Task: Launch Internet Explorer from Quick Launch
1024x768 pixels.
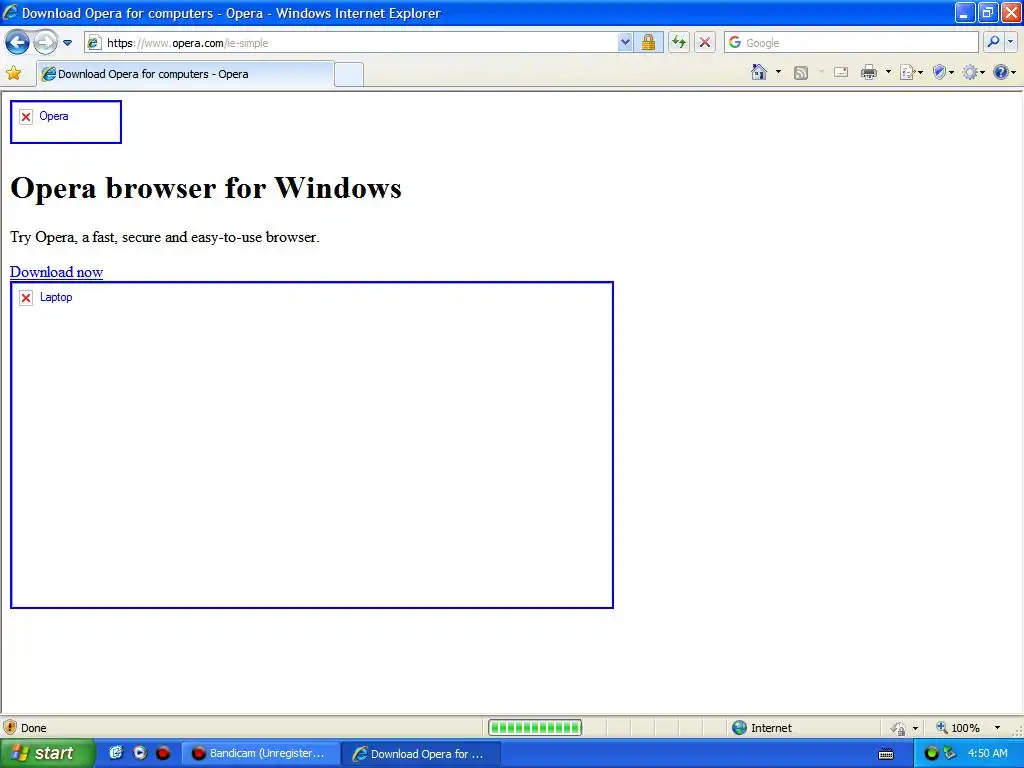Action: click(116, 753)
